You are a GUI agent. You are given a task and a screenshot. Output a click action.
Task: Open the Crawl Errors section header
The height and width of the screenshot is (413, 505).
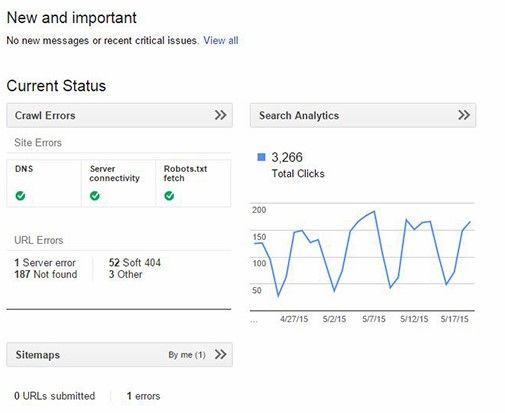coord(119,115)
